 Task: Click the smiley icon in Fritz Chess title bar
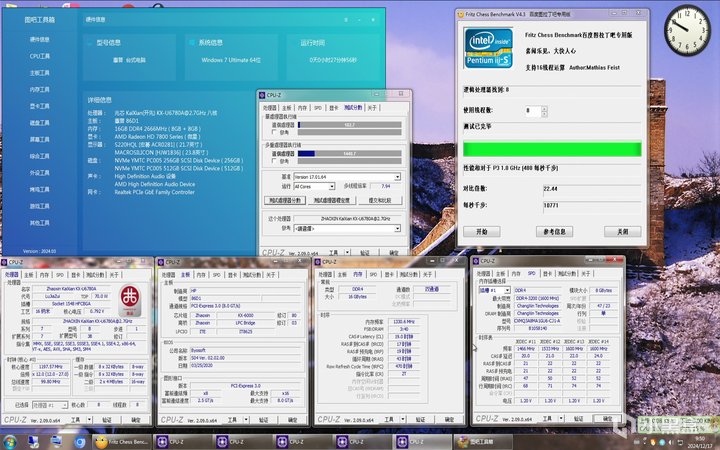click(461, 14)
